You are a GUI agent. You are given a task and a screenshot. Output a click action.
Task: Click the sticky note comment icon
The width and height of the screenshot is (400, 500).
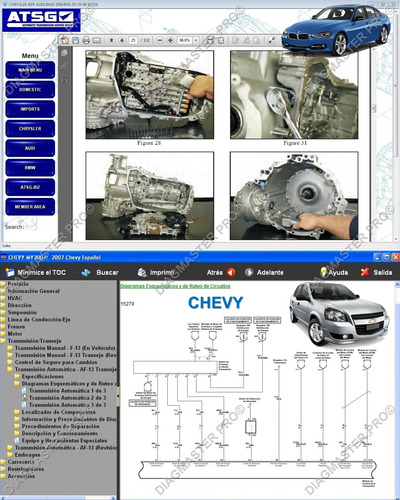pos(236,40)
